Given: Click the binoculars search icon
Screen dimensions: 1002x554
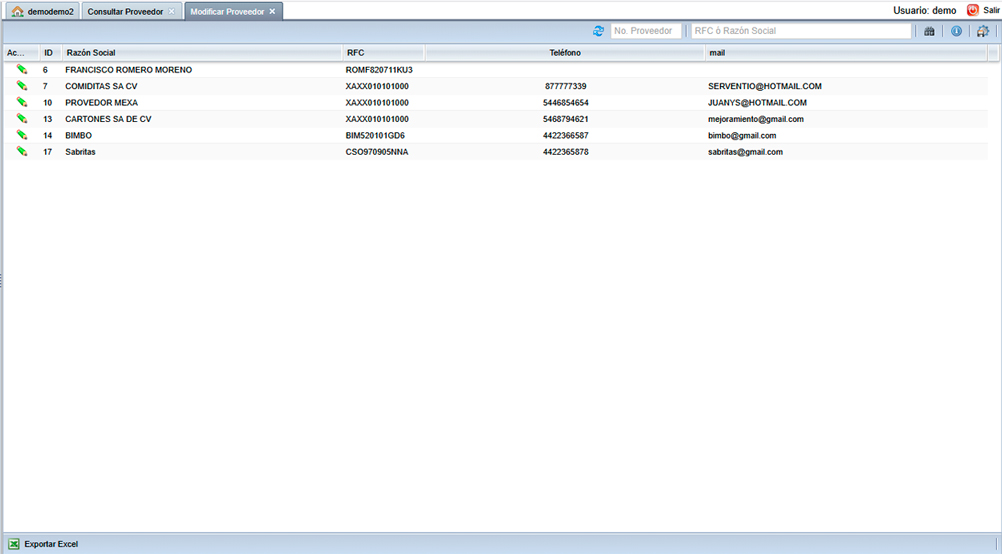Looking at the screenshot, I should point(929,31).
